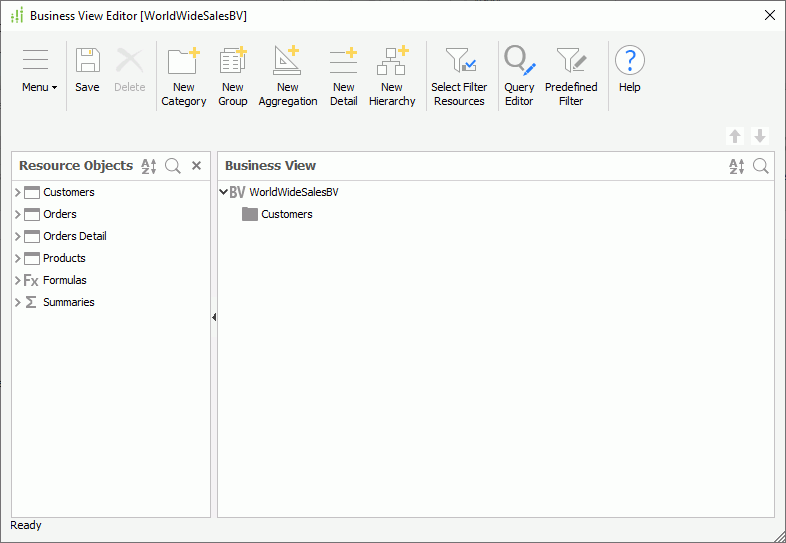Click the New Group icon
Image resolution: width=786 pixels, height=543 pixels.
point(233,75)
